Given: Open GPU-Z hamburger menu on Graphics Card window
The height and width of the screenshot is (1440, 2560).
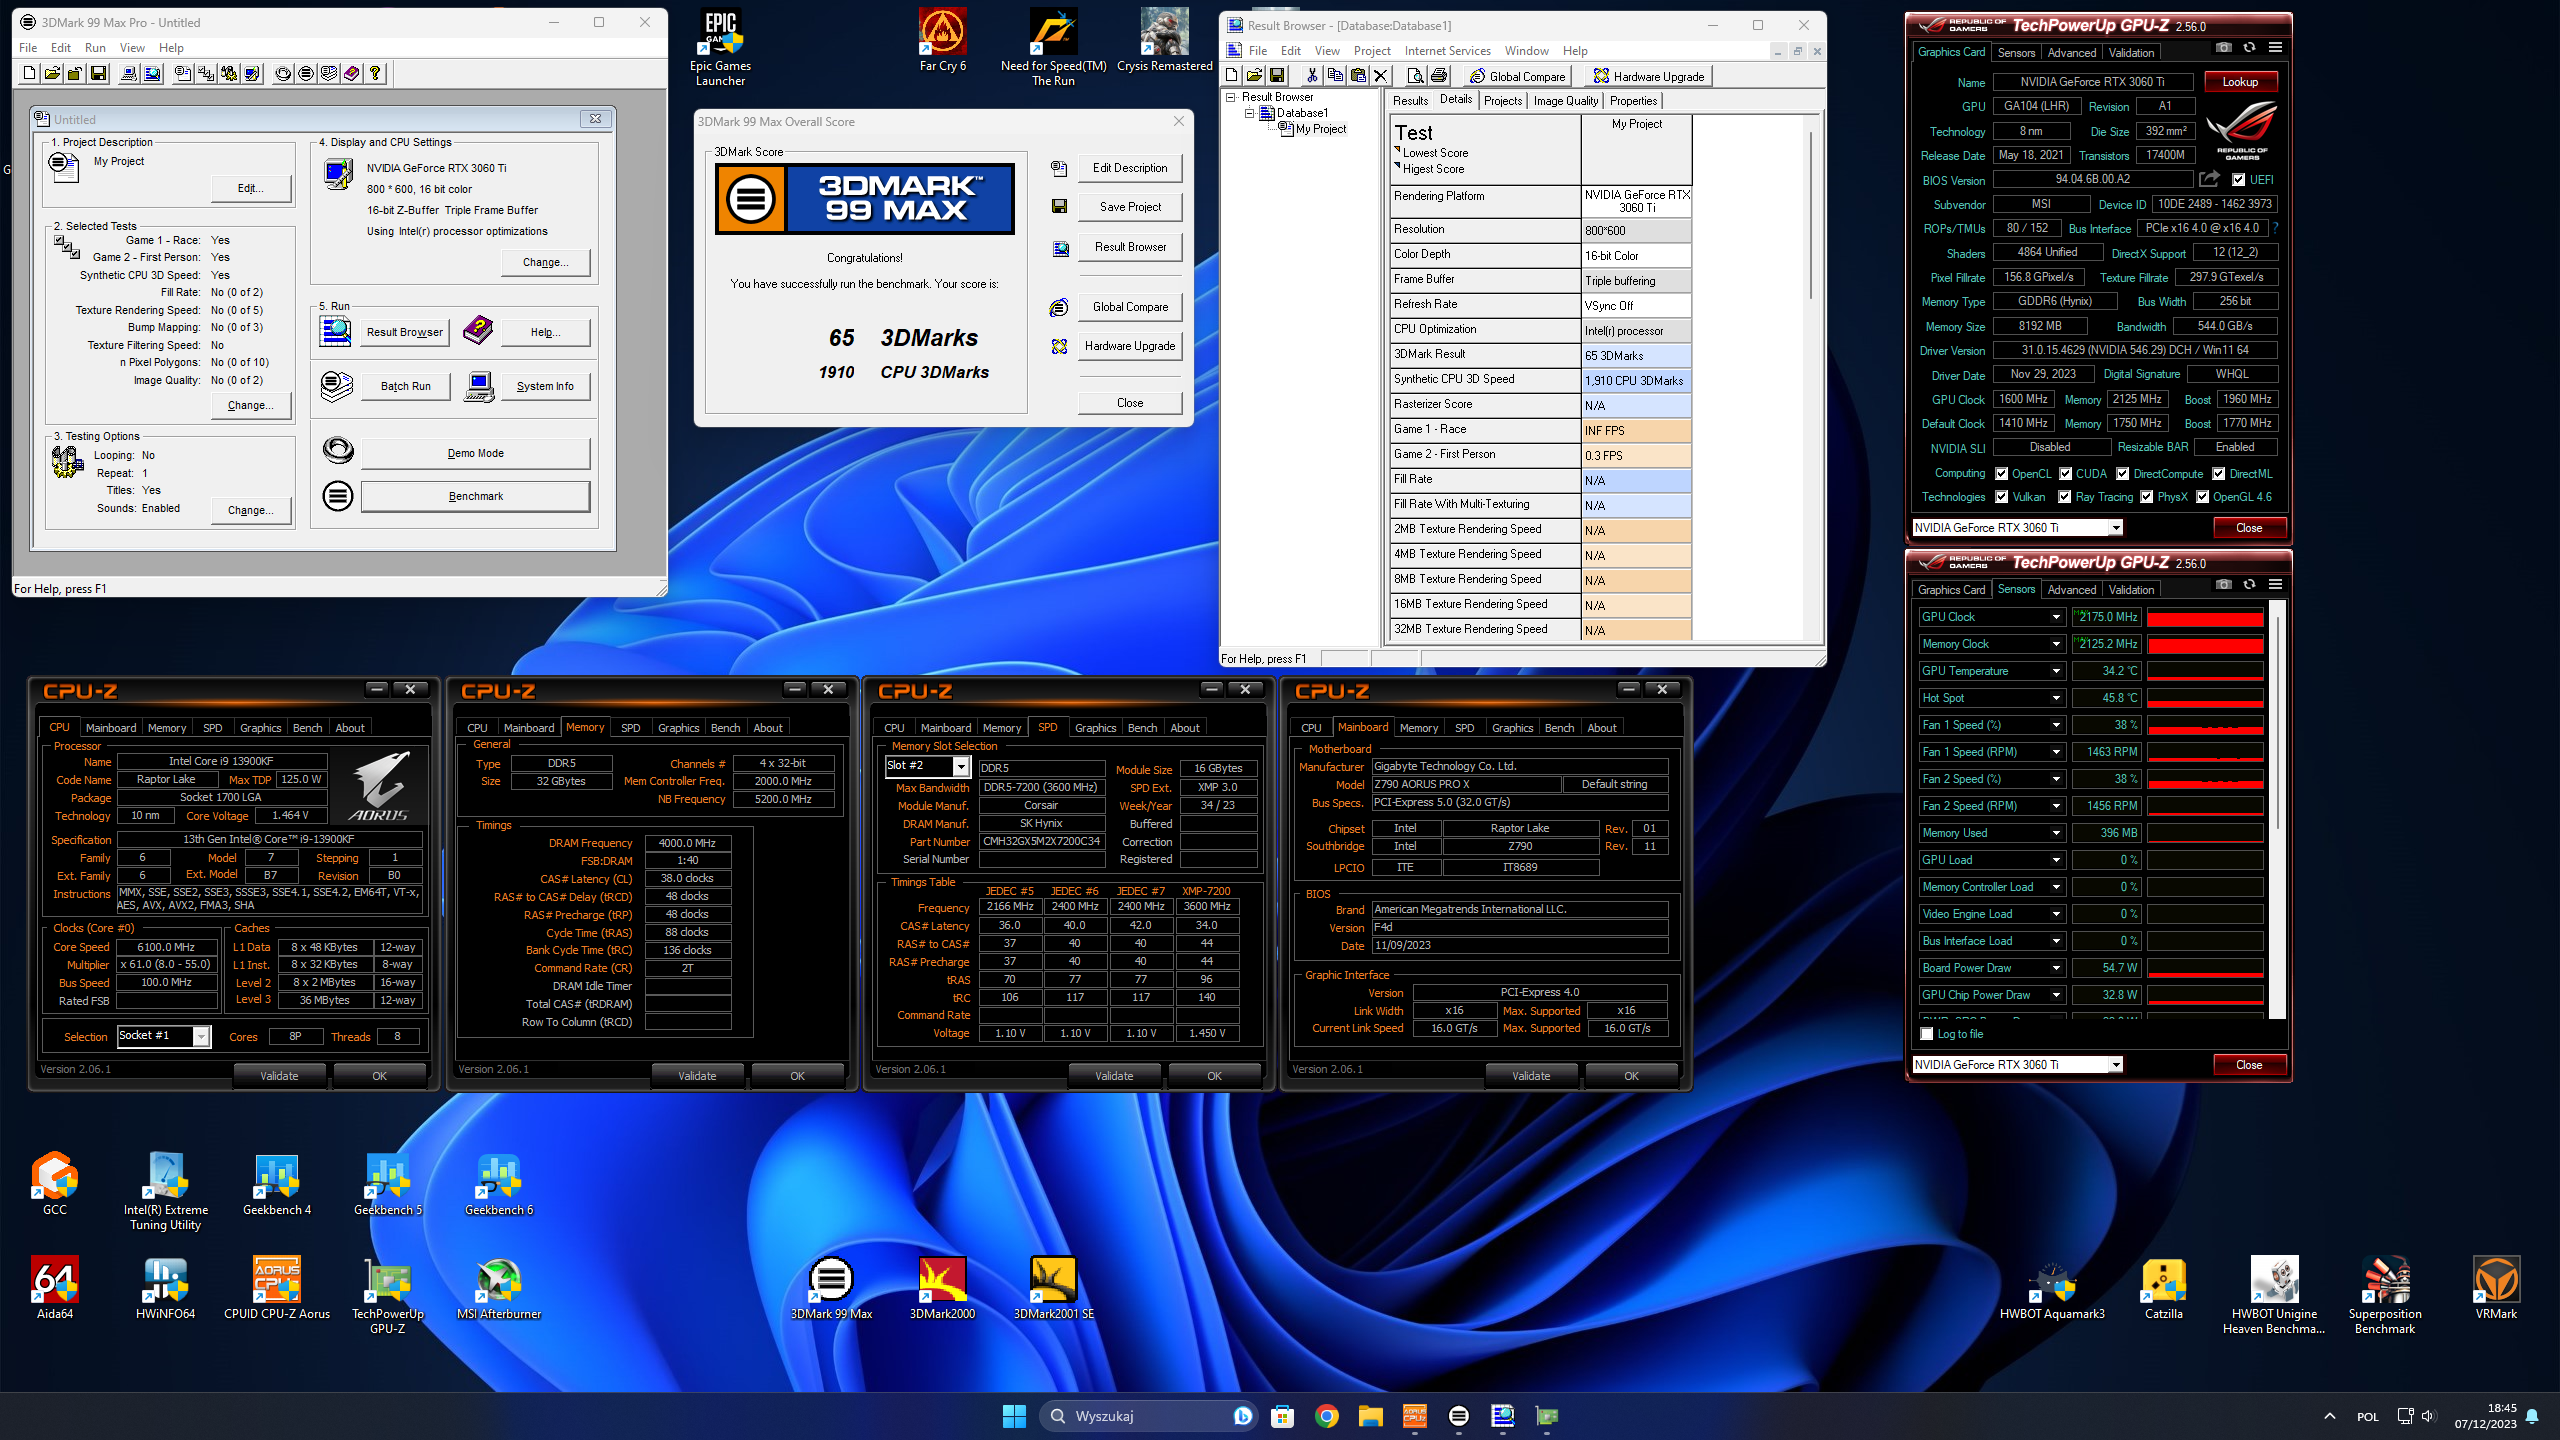Looking at the screenshot, I should (2275, 47).
